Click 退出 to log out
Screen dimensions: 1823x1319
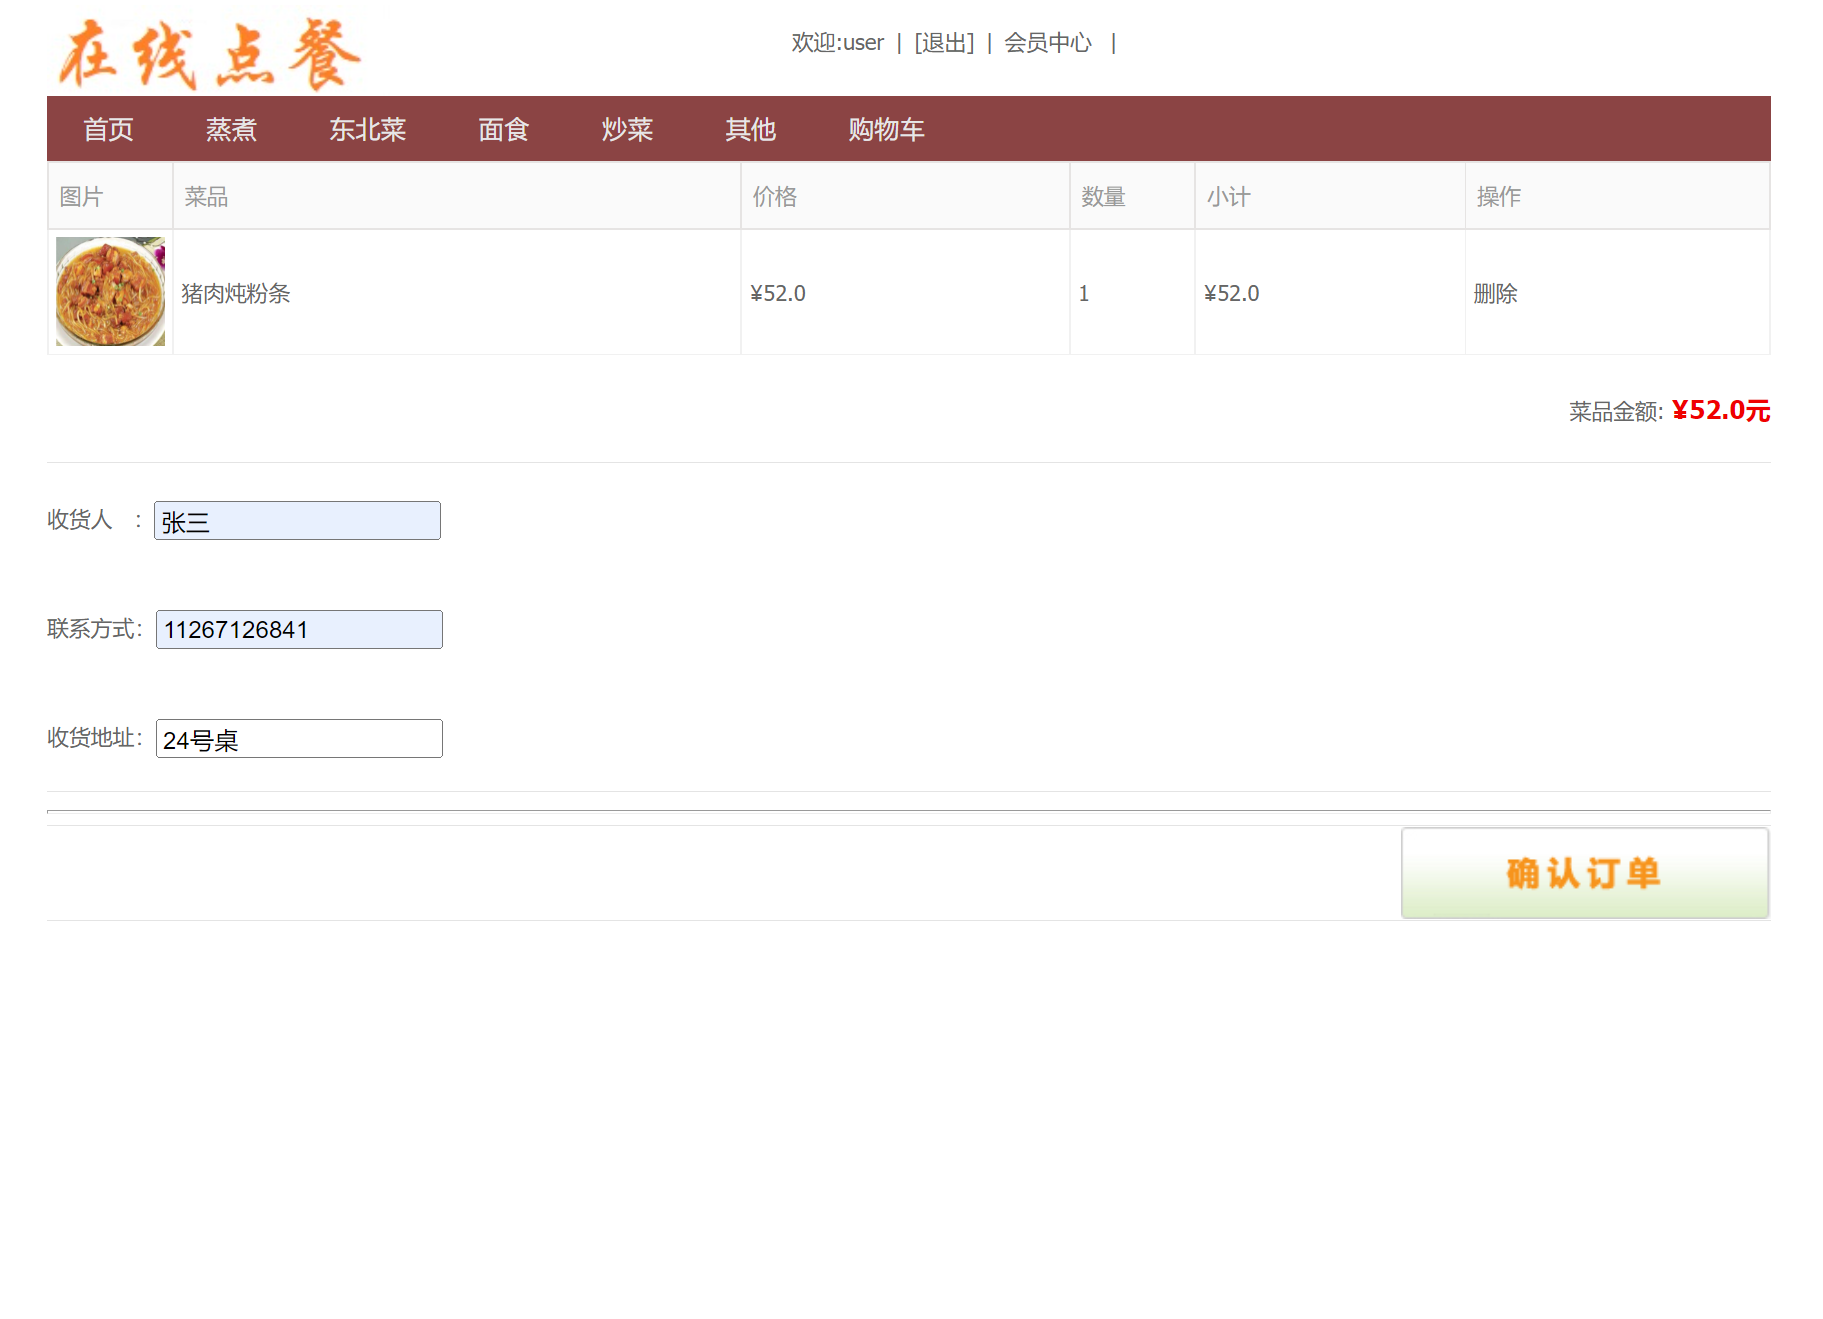pyautogui.click(x=942, y=42)
